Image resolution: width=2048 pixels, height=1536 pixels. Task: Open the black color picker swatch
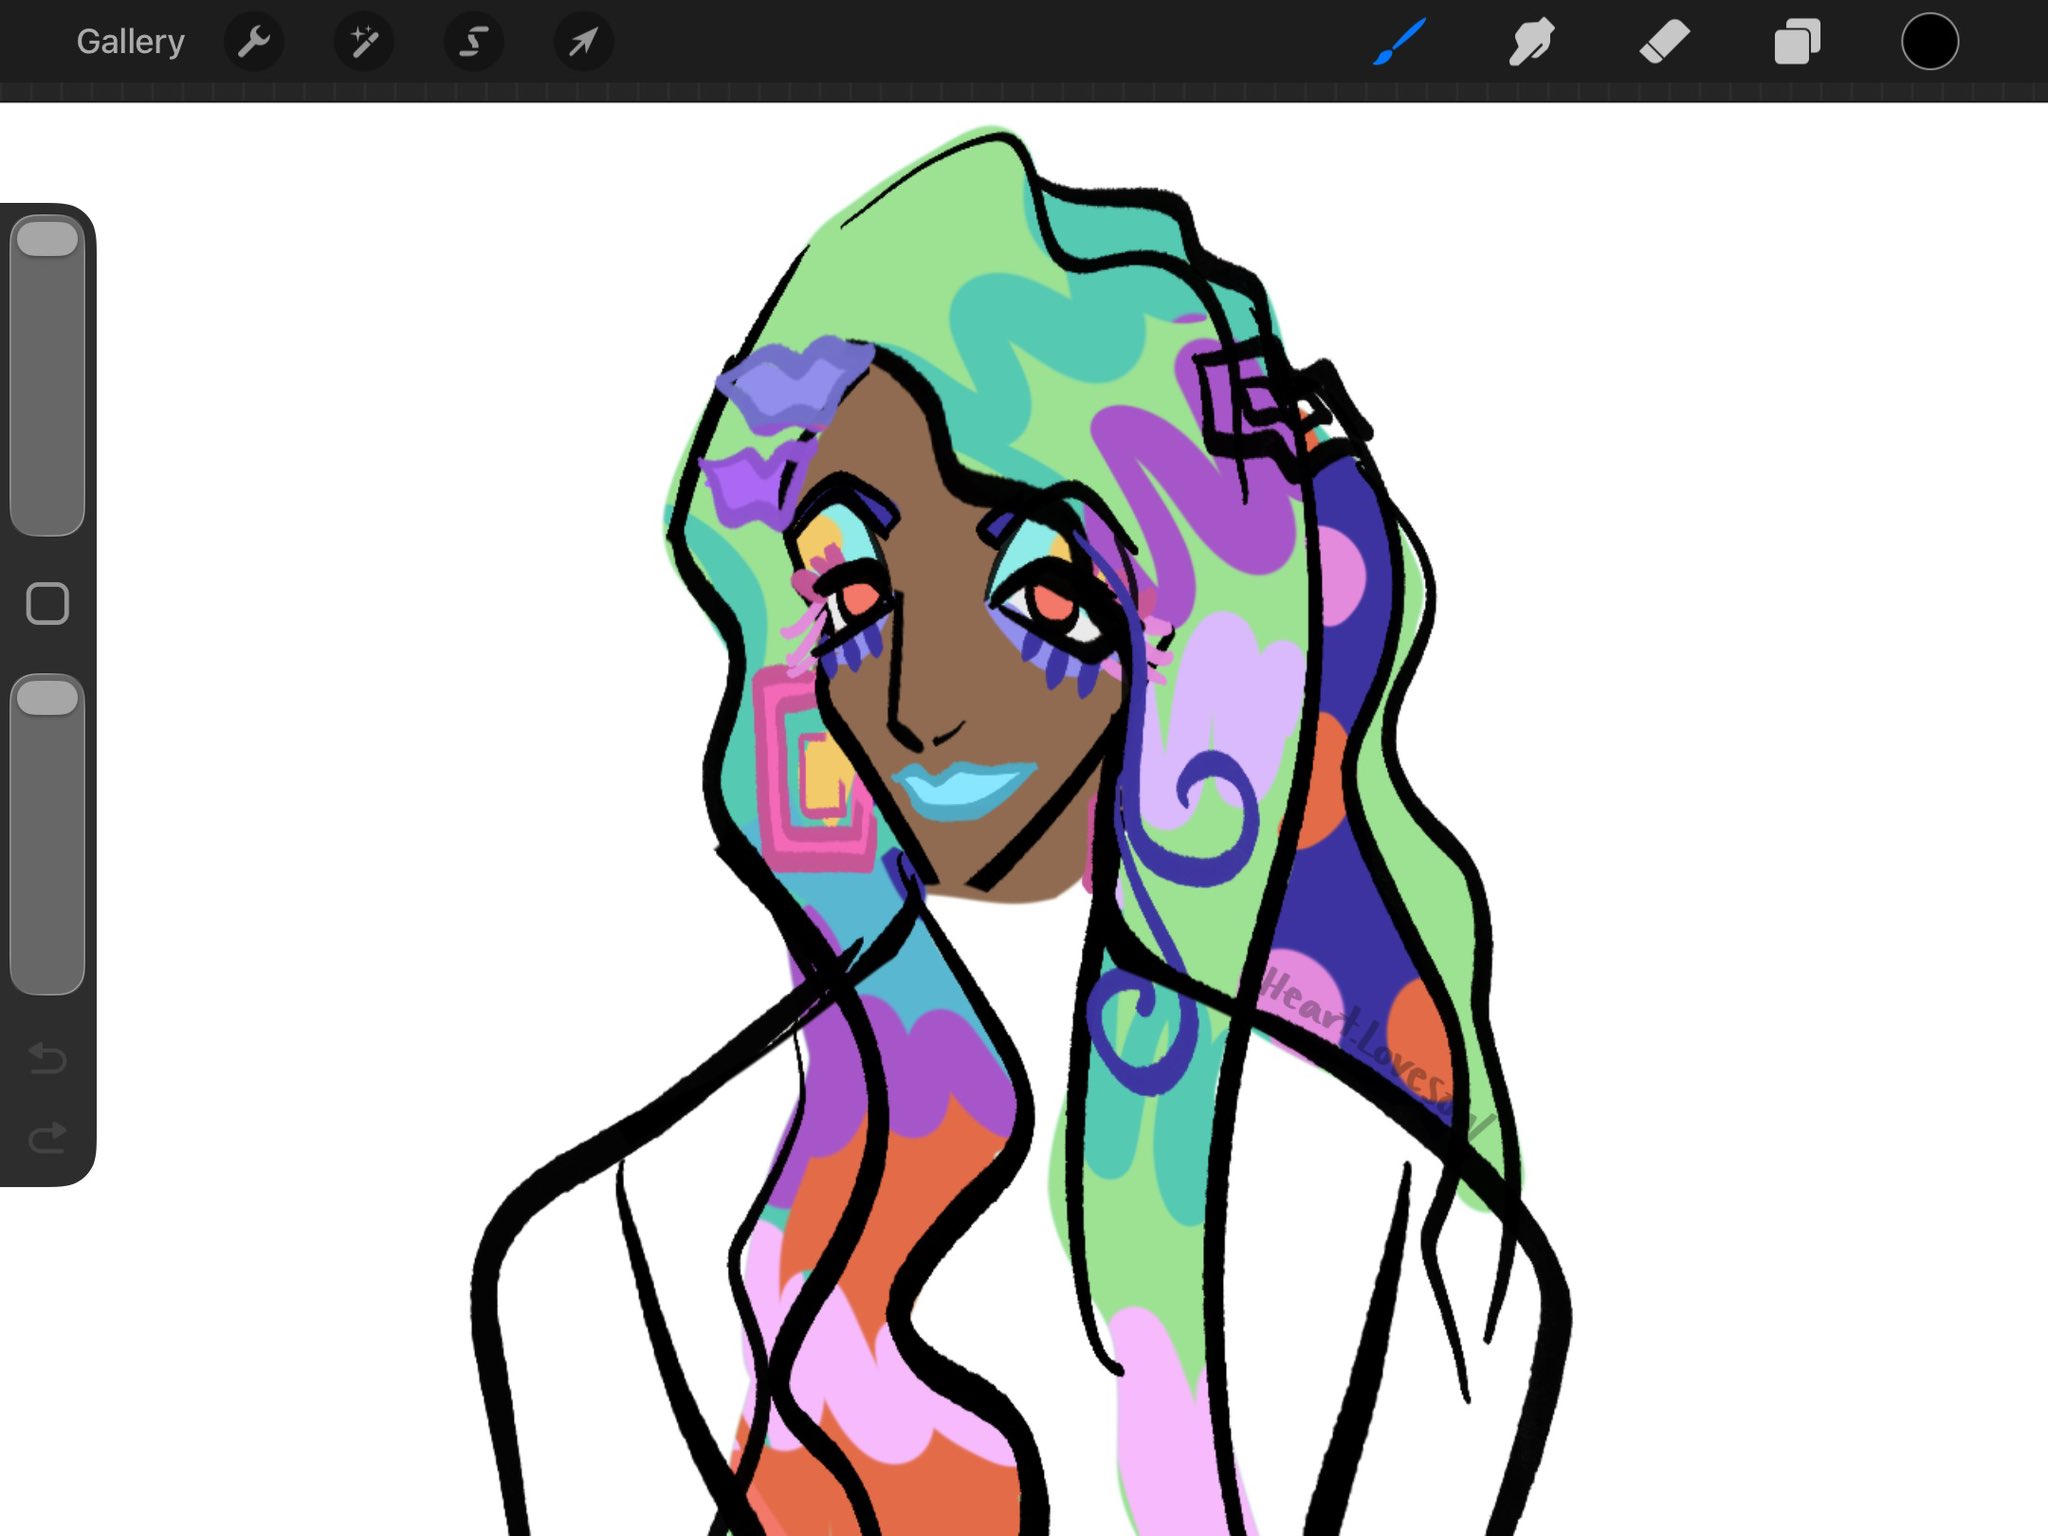tap(1929, 42)
